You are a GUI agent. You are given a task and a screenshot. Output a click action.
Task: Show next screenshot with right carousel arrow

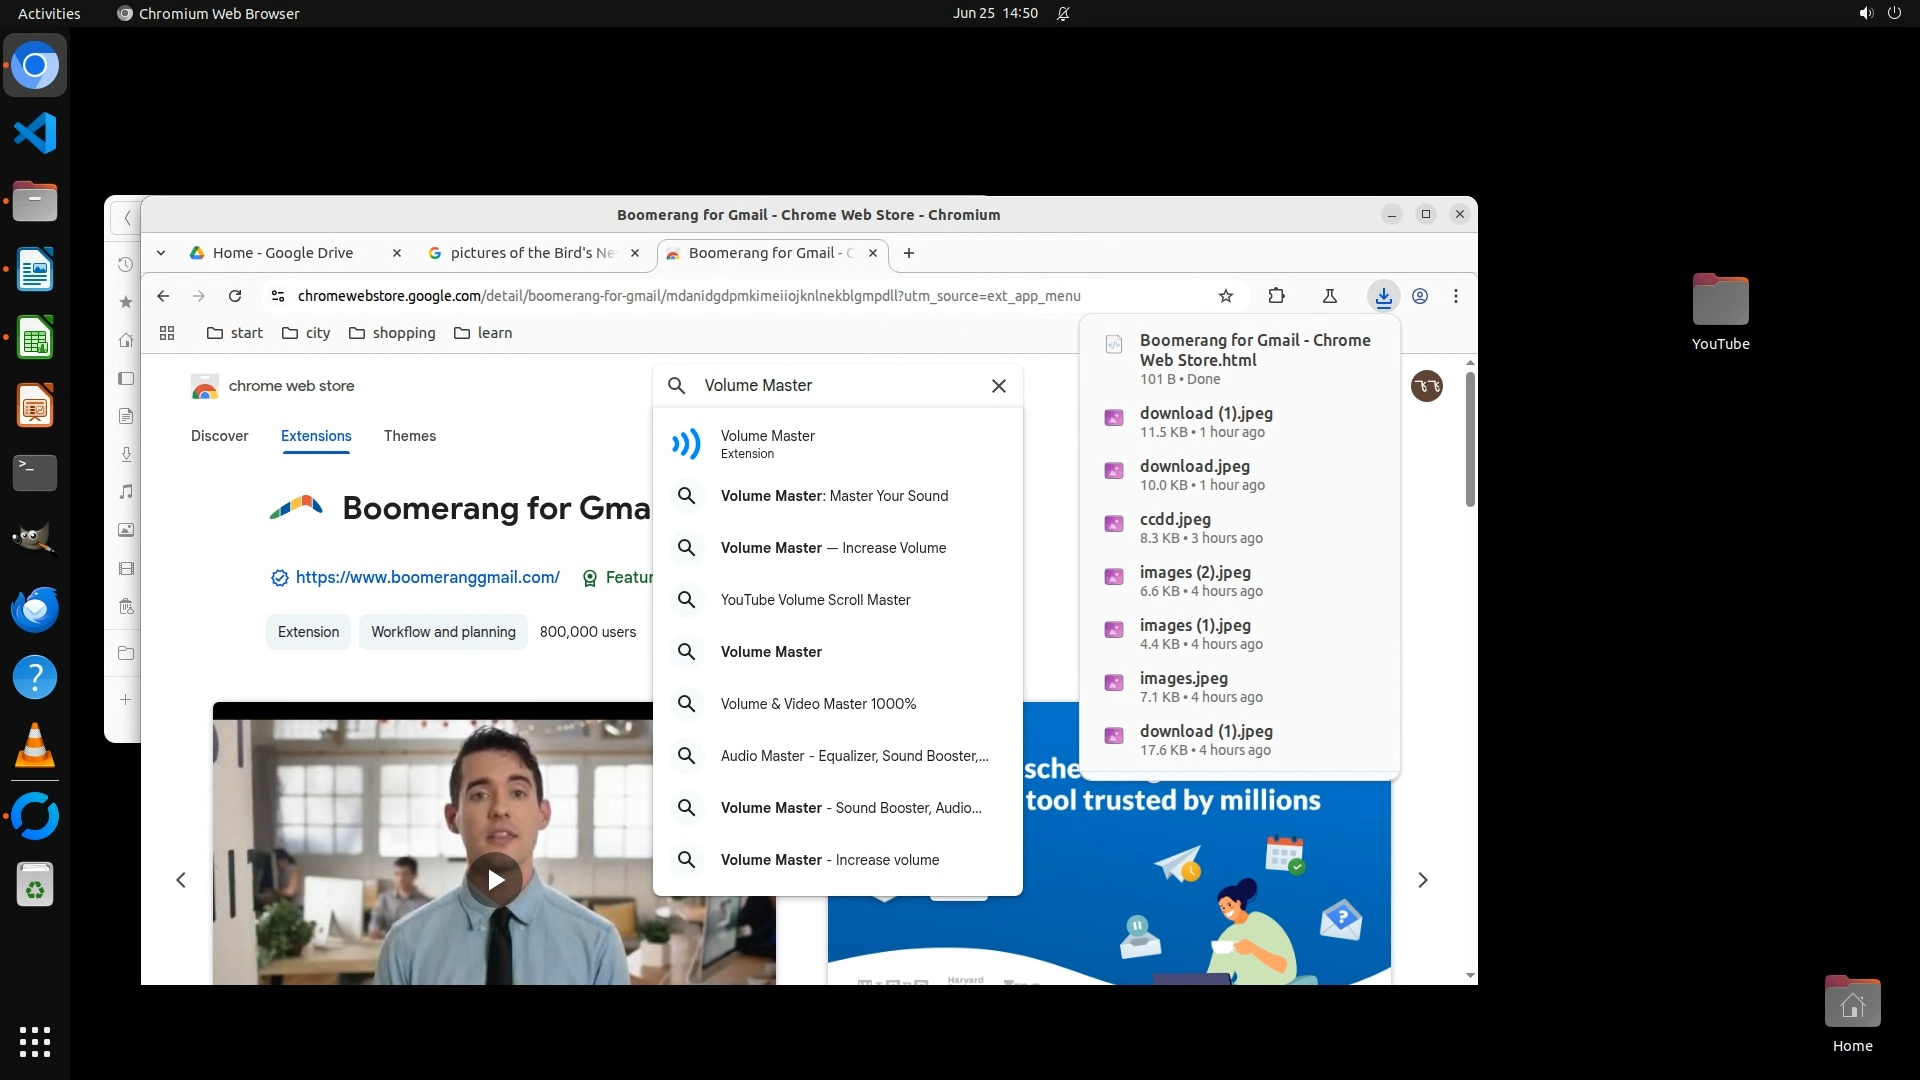pos(1422,880)
